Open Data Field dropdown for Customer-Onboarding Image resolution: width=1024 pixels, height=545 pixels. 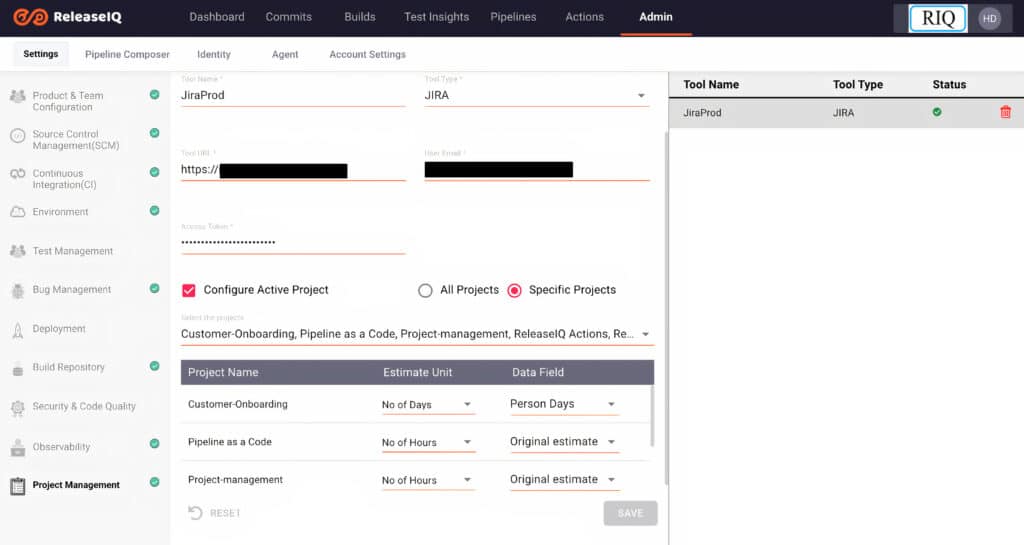pos(563,405)
